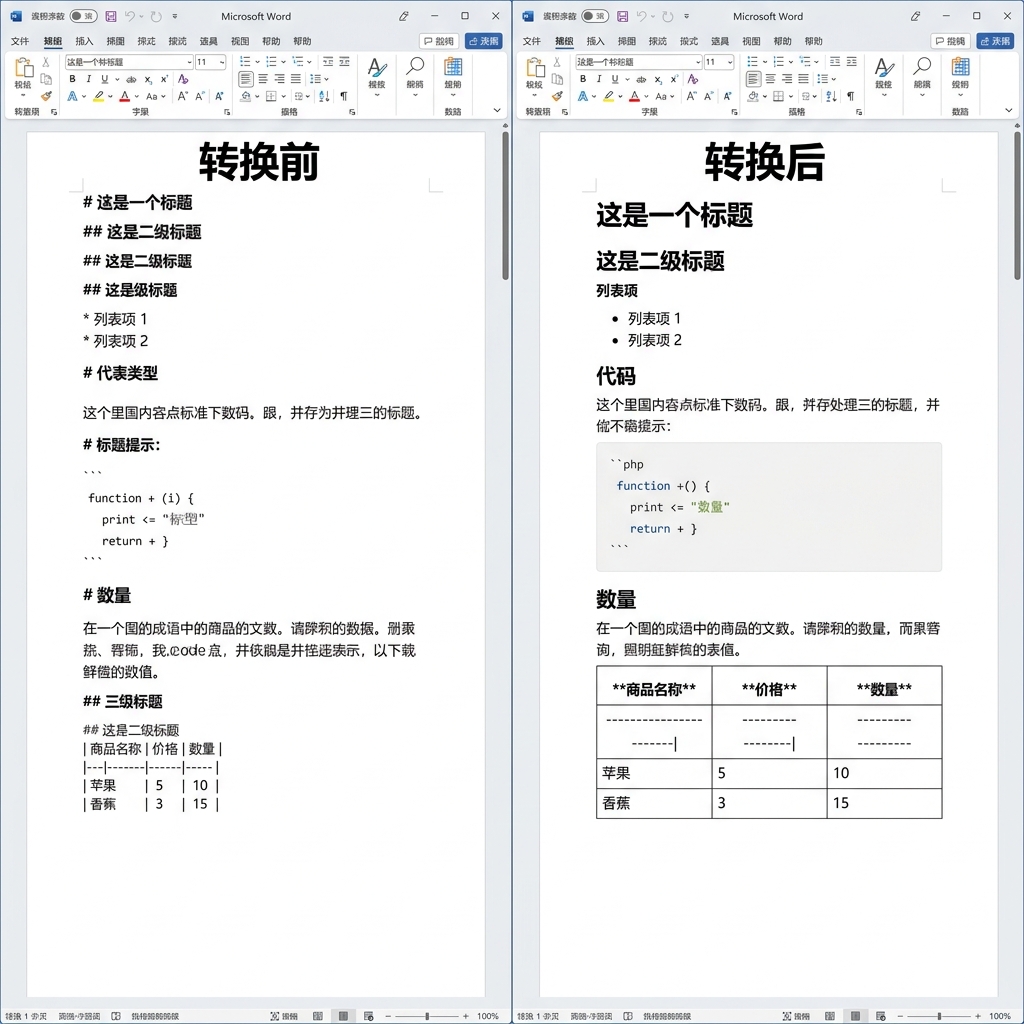Click zoom slider in 转换前 status bar
Image resolution: width=1024 pixels, height=1024 pixels.
(x=426, y=1017)
